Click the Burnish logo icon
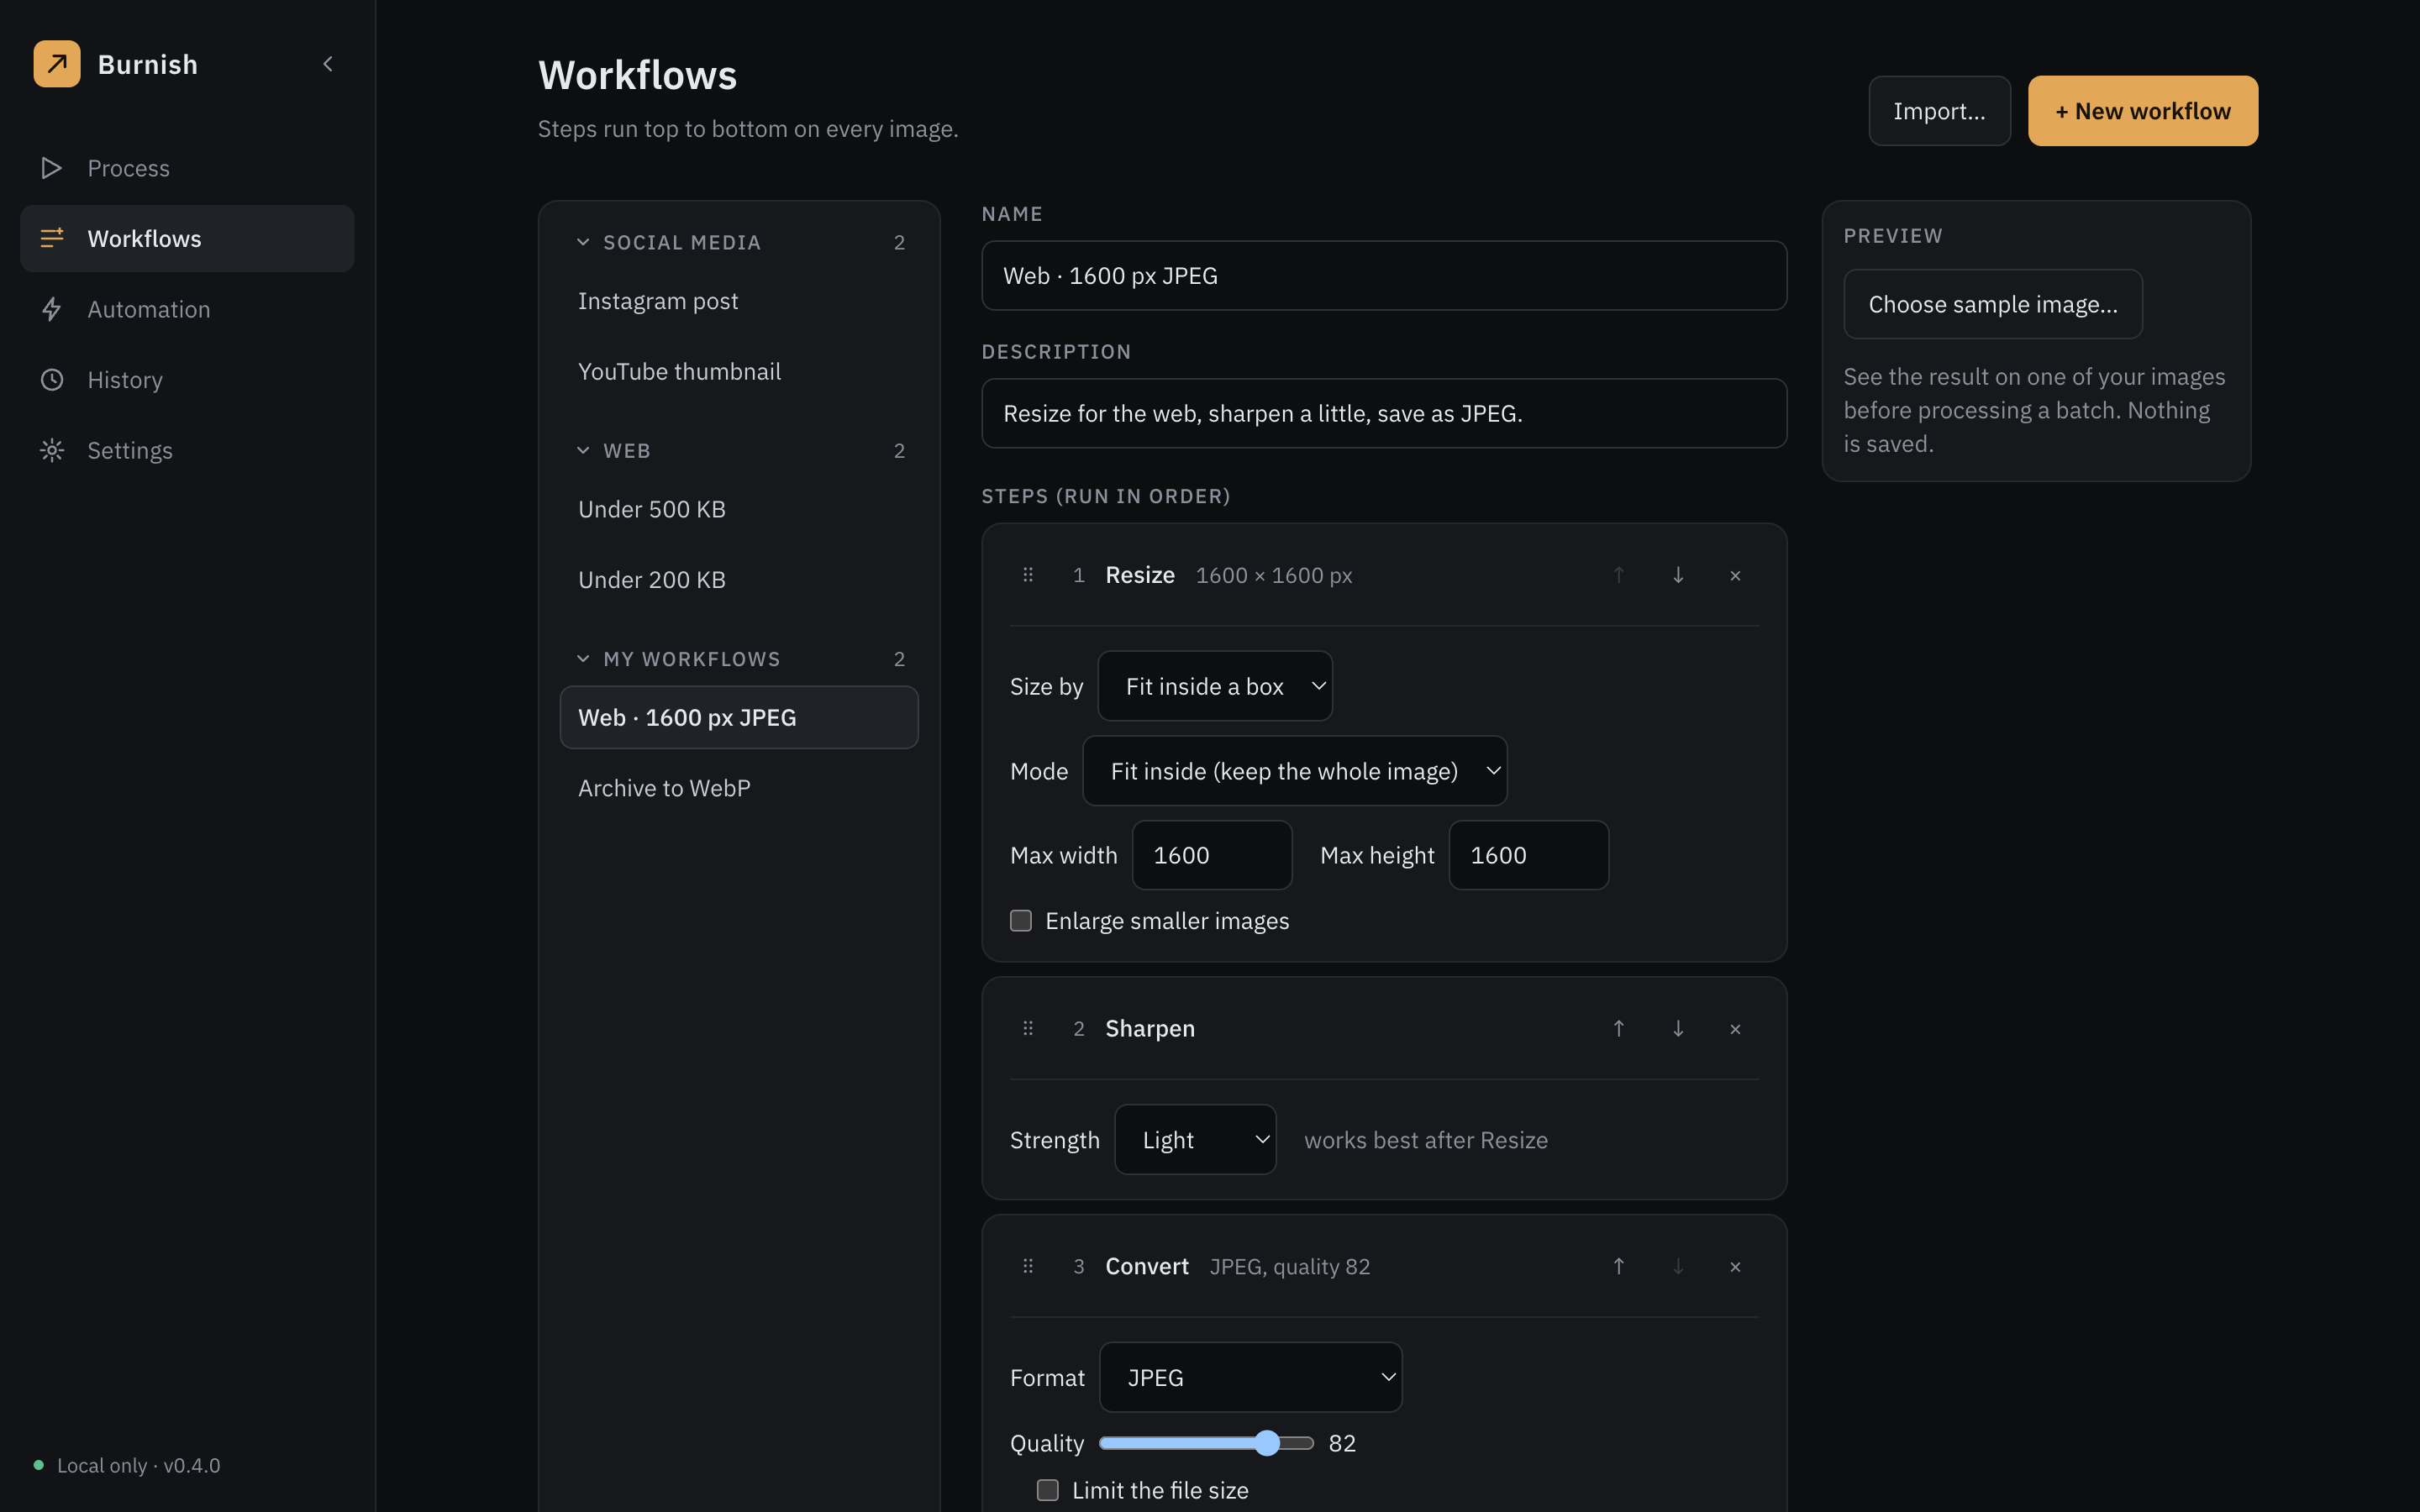2420x1512 pixels. click(x=57, y=64)
